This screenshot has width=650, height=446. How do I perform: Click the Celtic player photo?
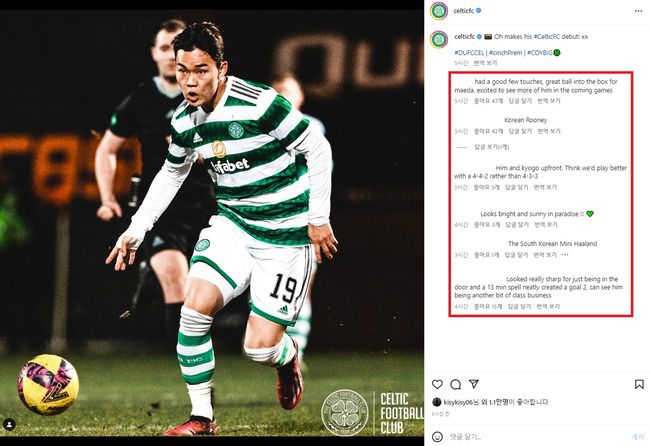[212, 223]
